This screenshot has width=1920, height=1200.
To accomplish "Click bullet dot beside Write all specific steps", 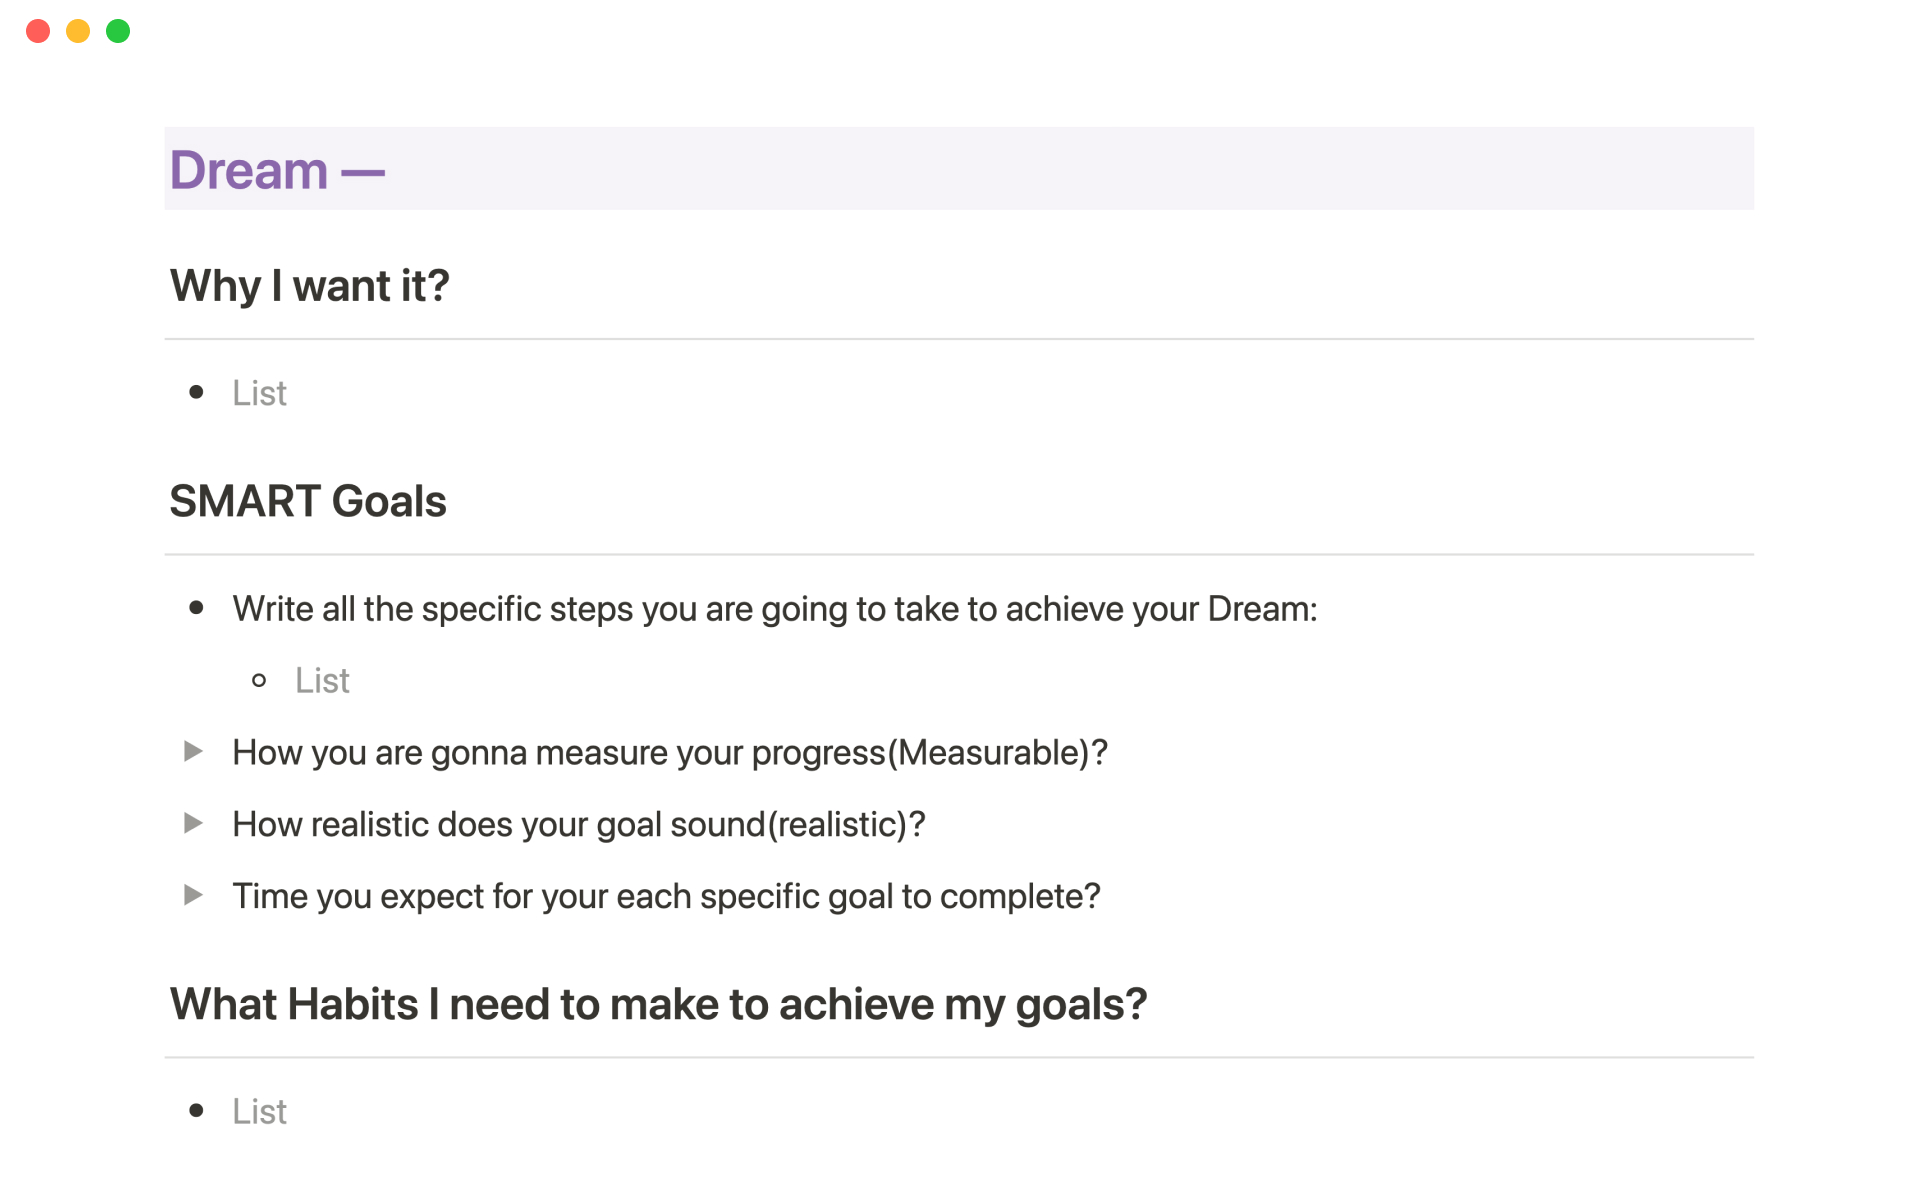I will pos(196,608).
